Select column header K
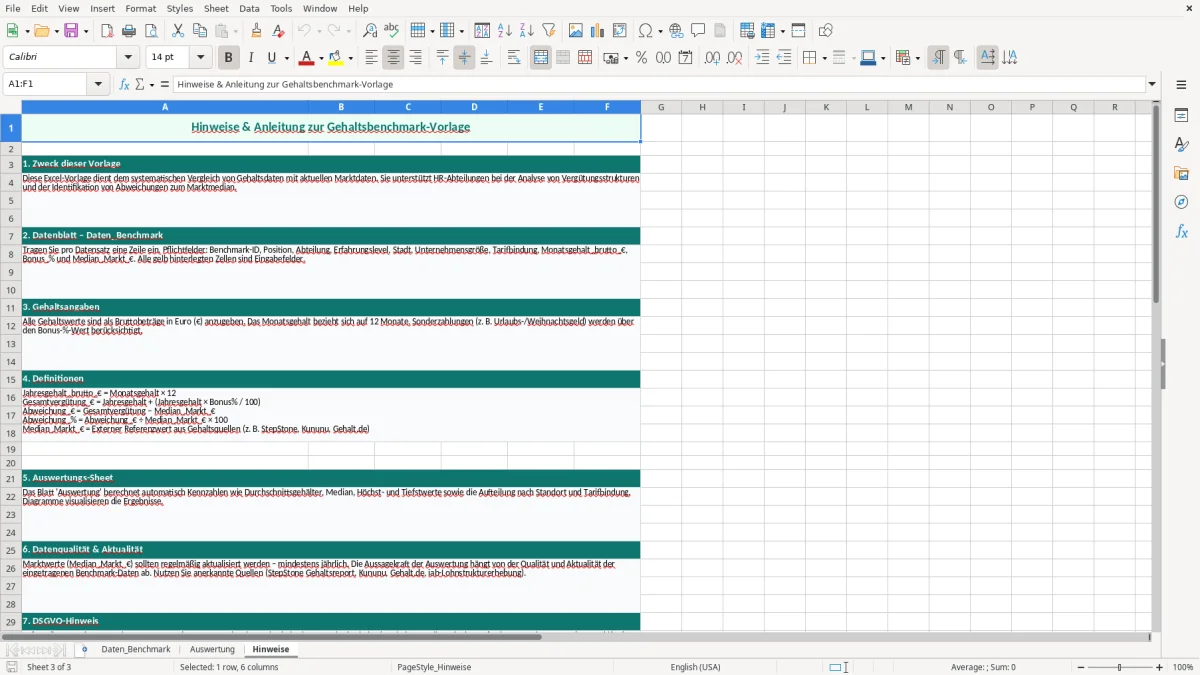Viewport: 1200px width, 675px height. (826, 107)
